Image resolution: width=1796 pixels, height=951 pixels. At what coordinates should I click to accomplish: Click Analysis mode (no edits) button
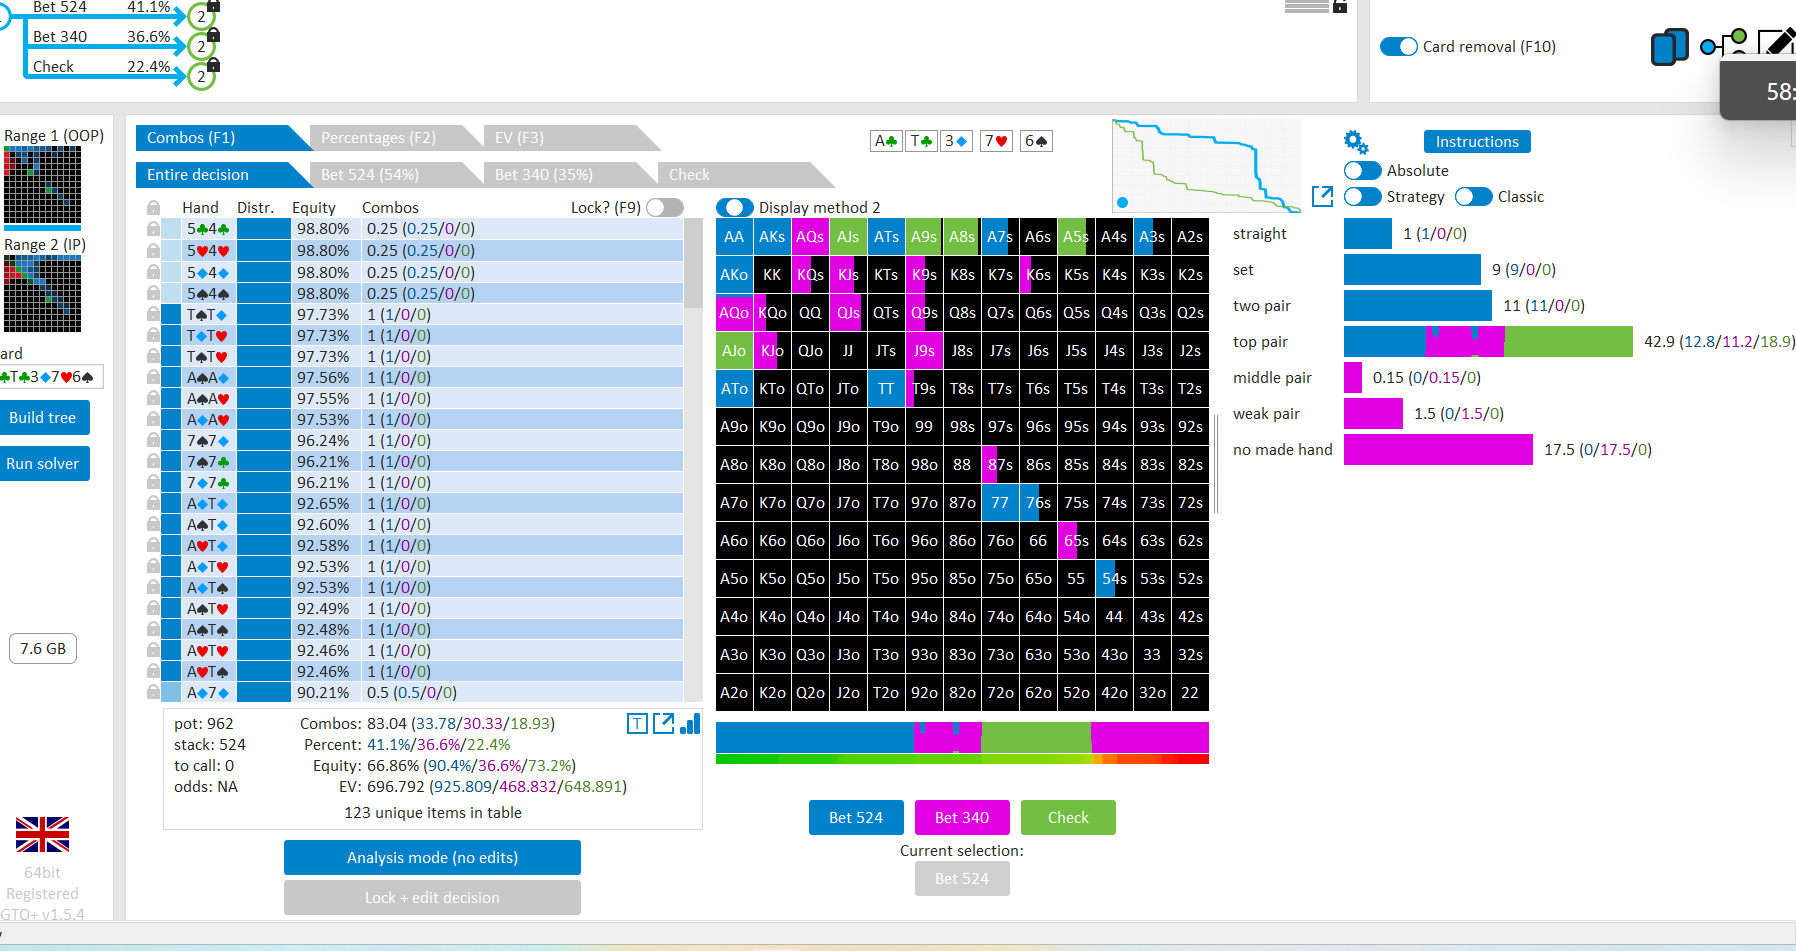pos(432,858)
